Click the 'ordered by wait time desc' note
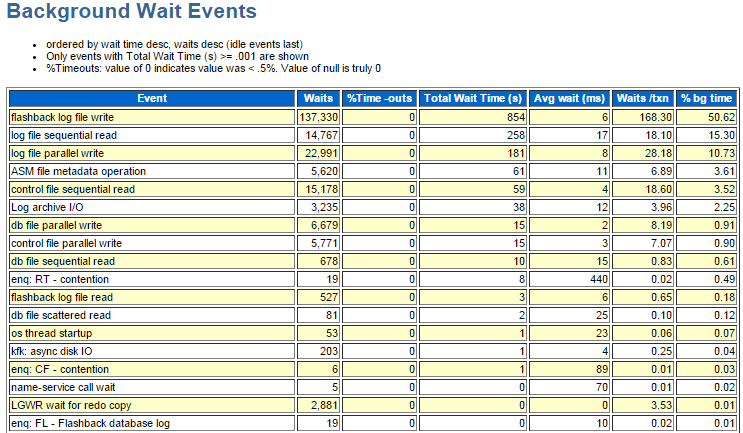 coord(174,44)
